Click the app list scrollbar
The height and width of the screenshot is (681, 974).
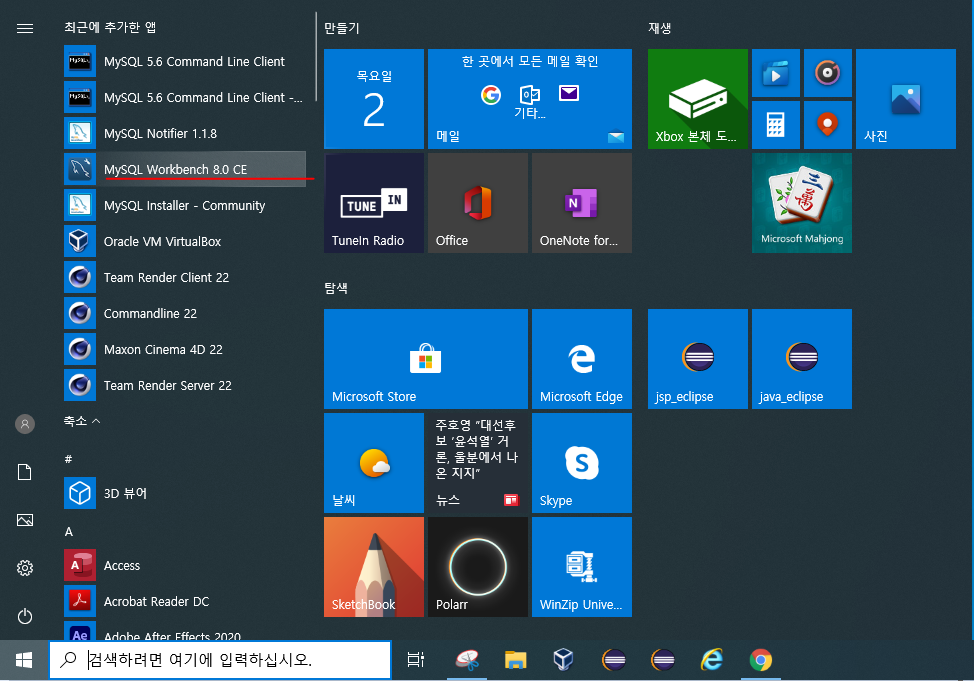point(316,56)
